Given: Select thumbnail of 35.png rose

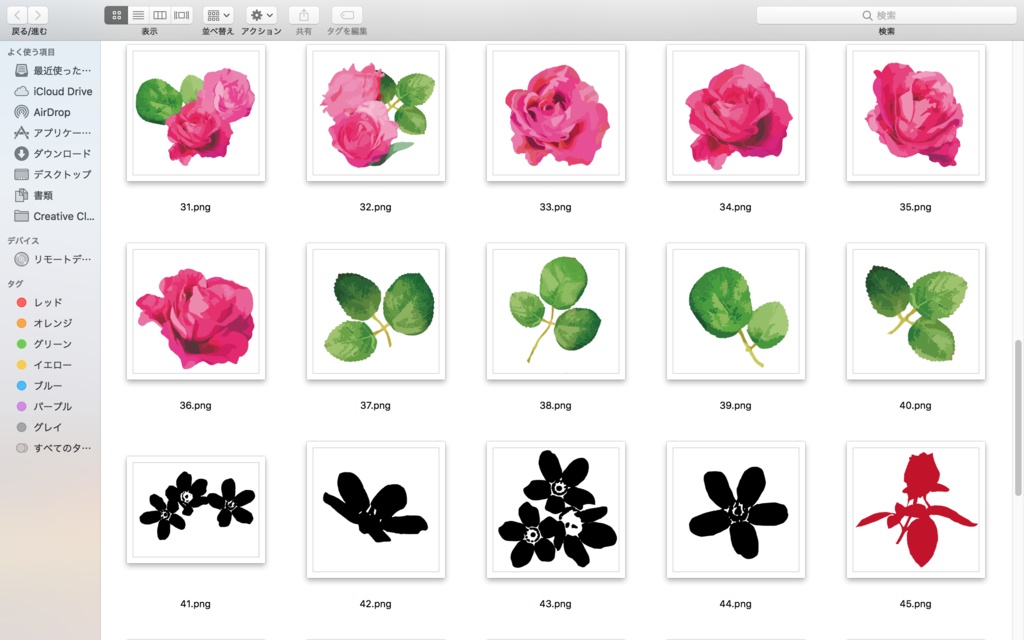Looking at the screenshot, I should point(916,113).
